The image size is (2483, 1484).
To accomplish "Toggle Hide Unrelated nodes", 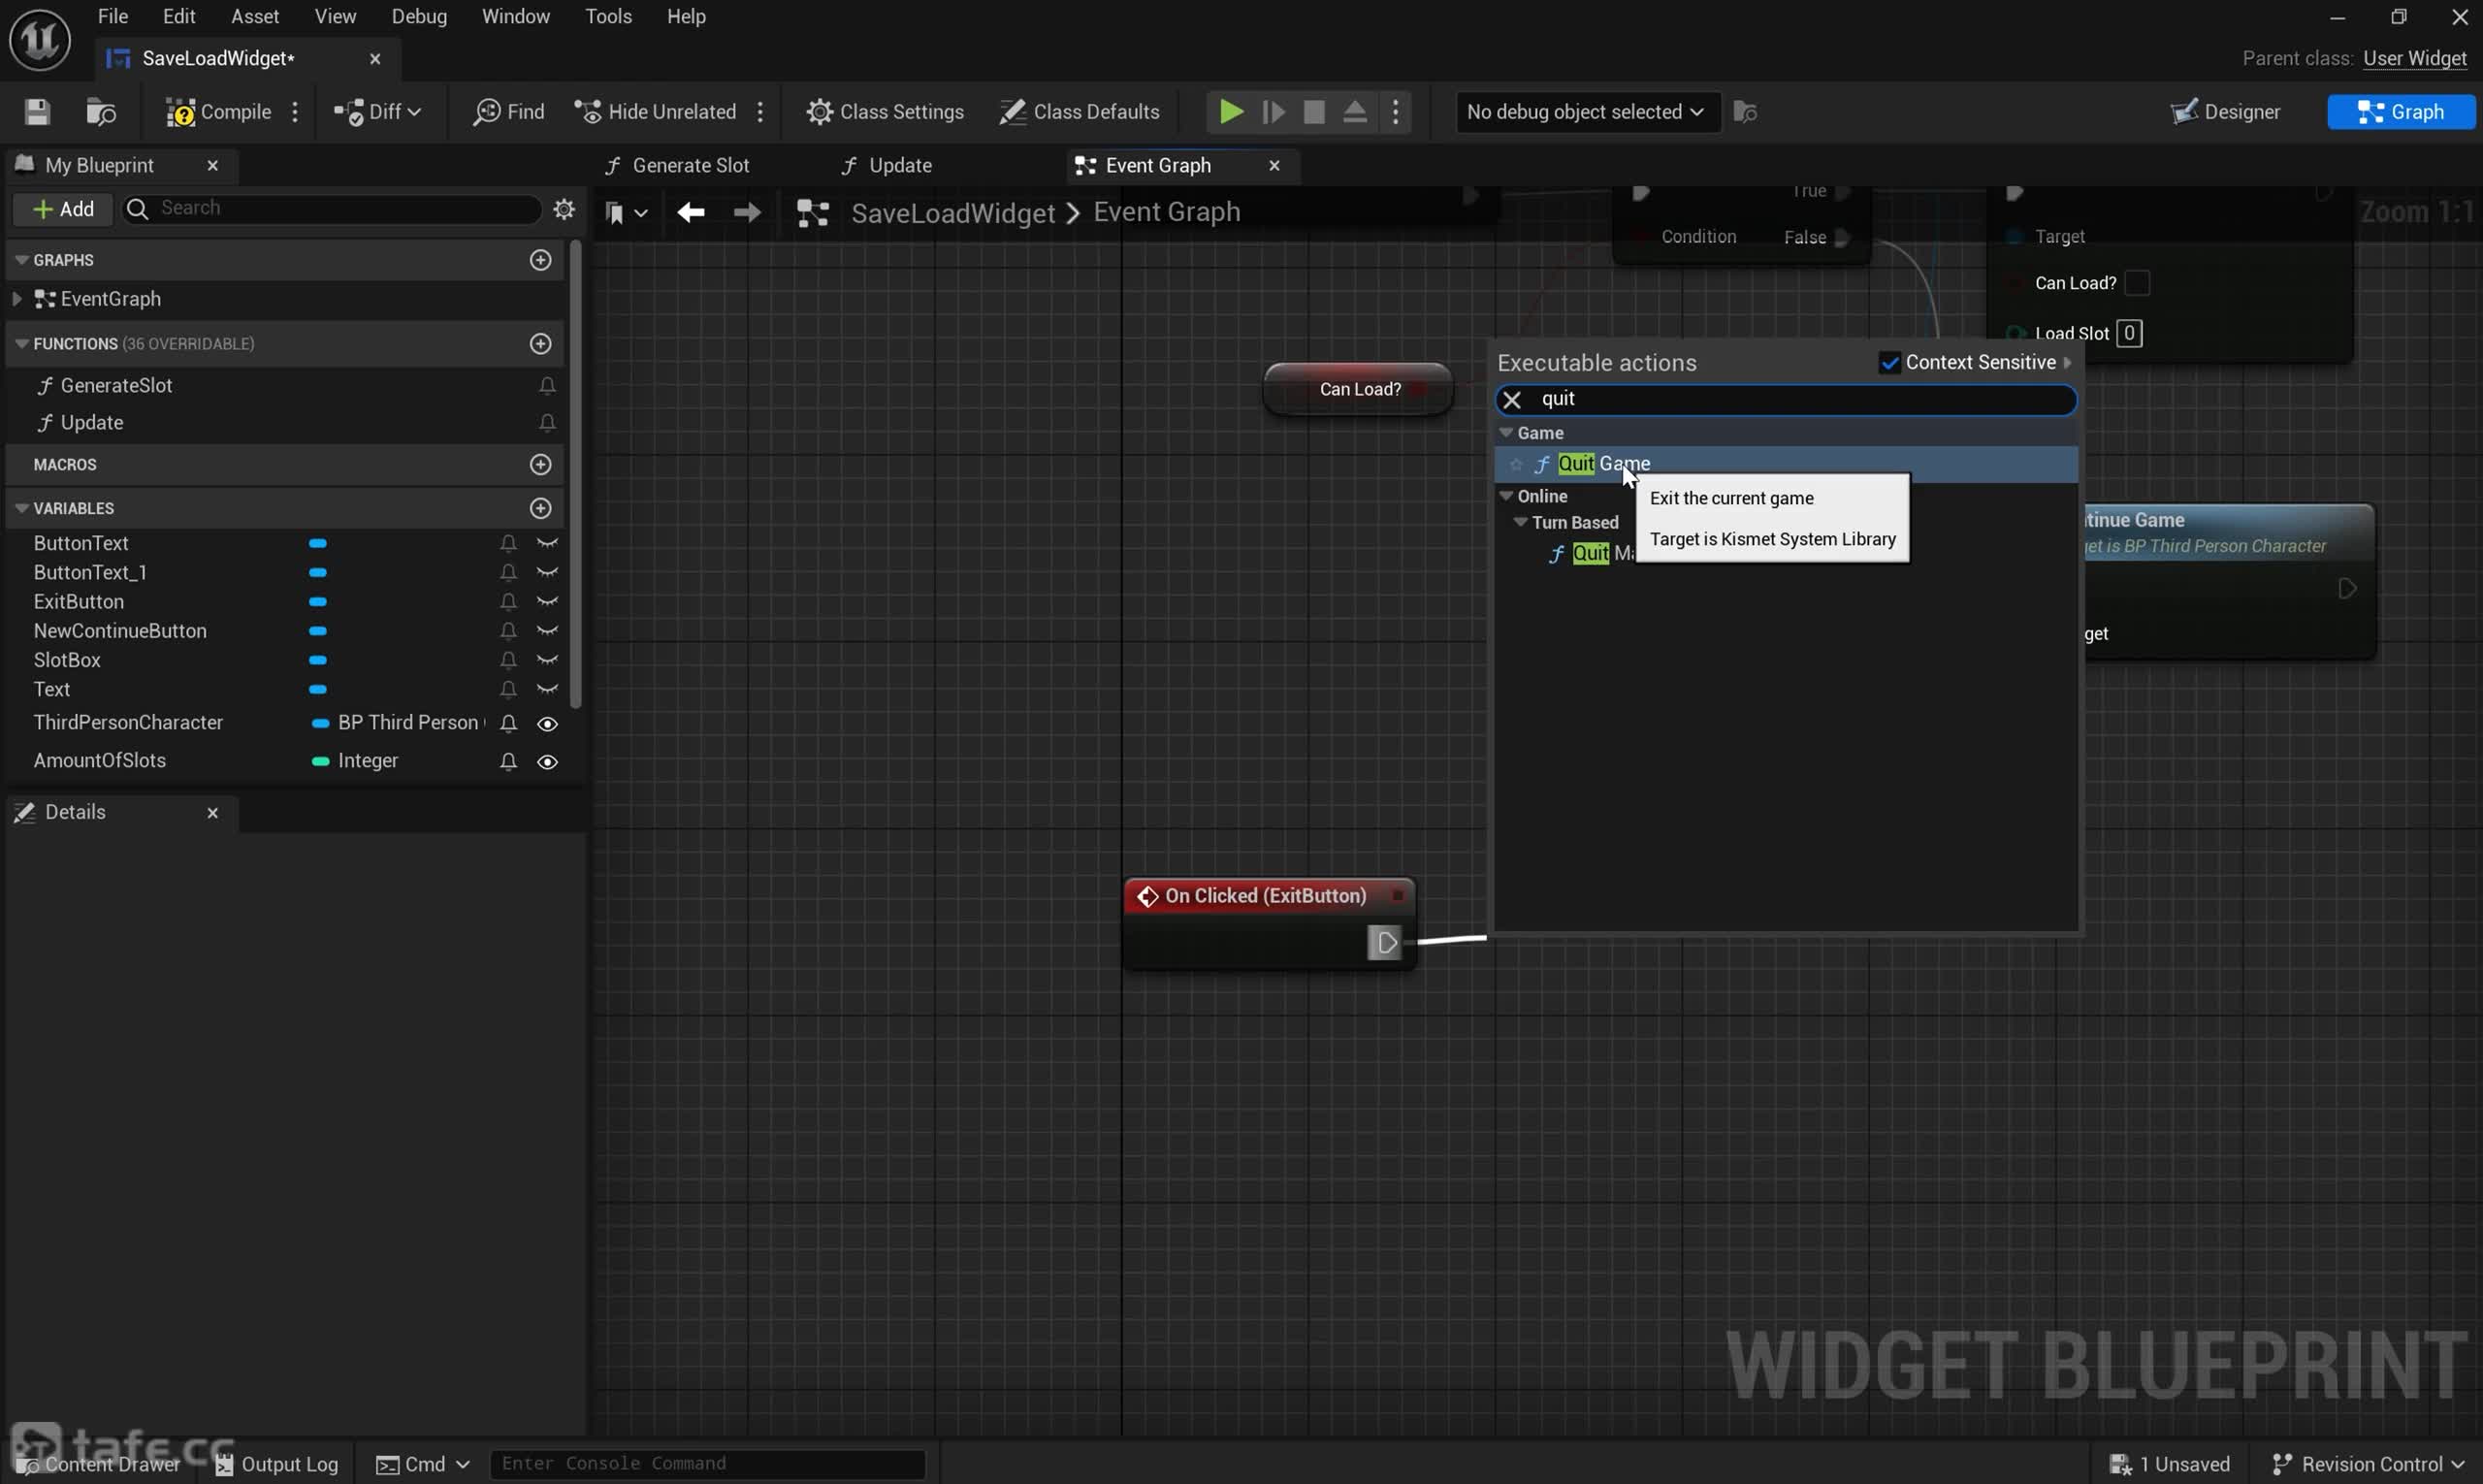I will (x=655, y=112).
